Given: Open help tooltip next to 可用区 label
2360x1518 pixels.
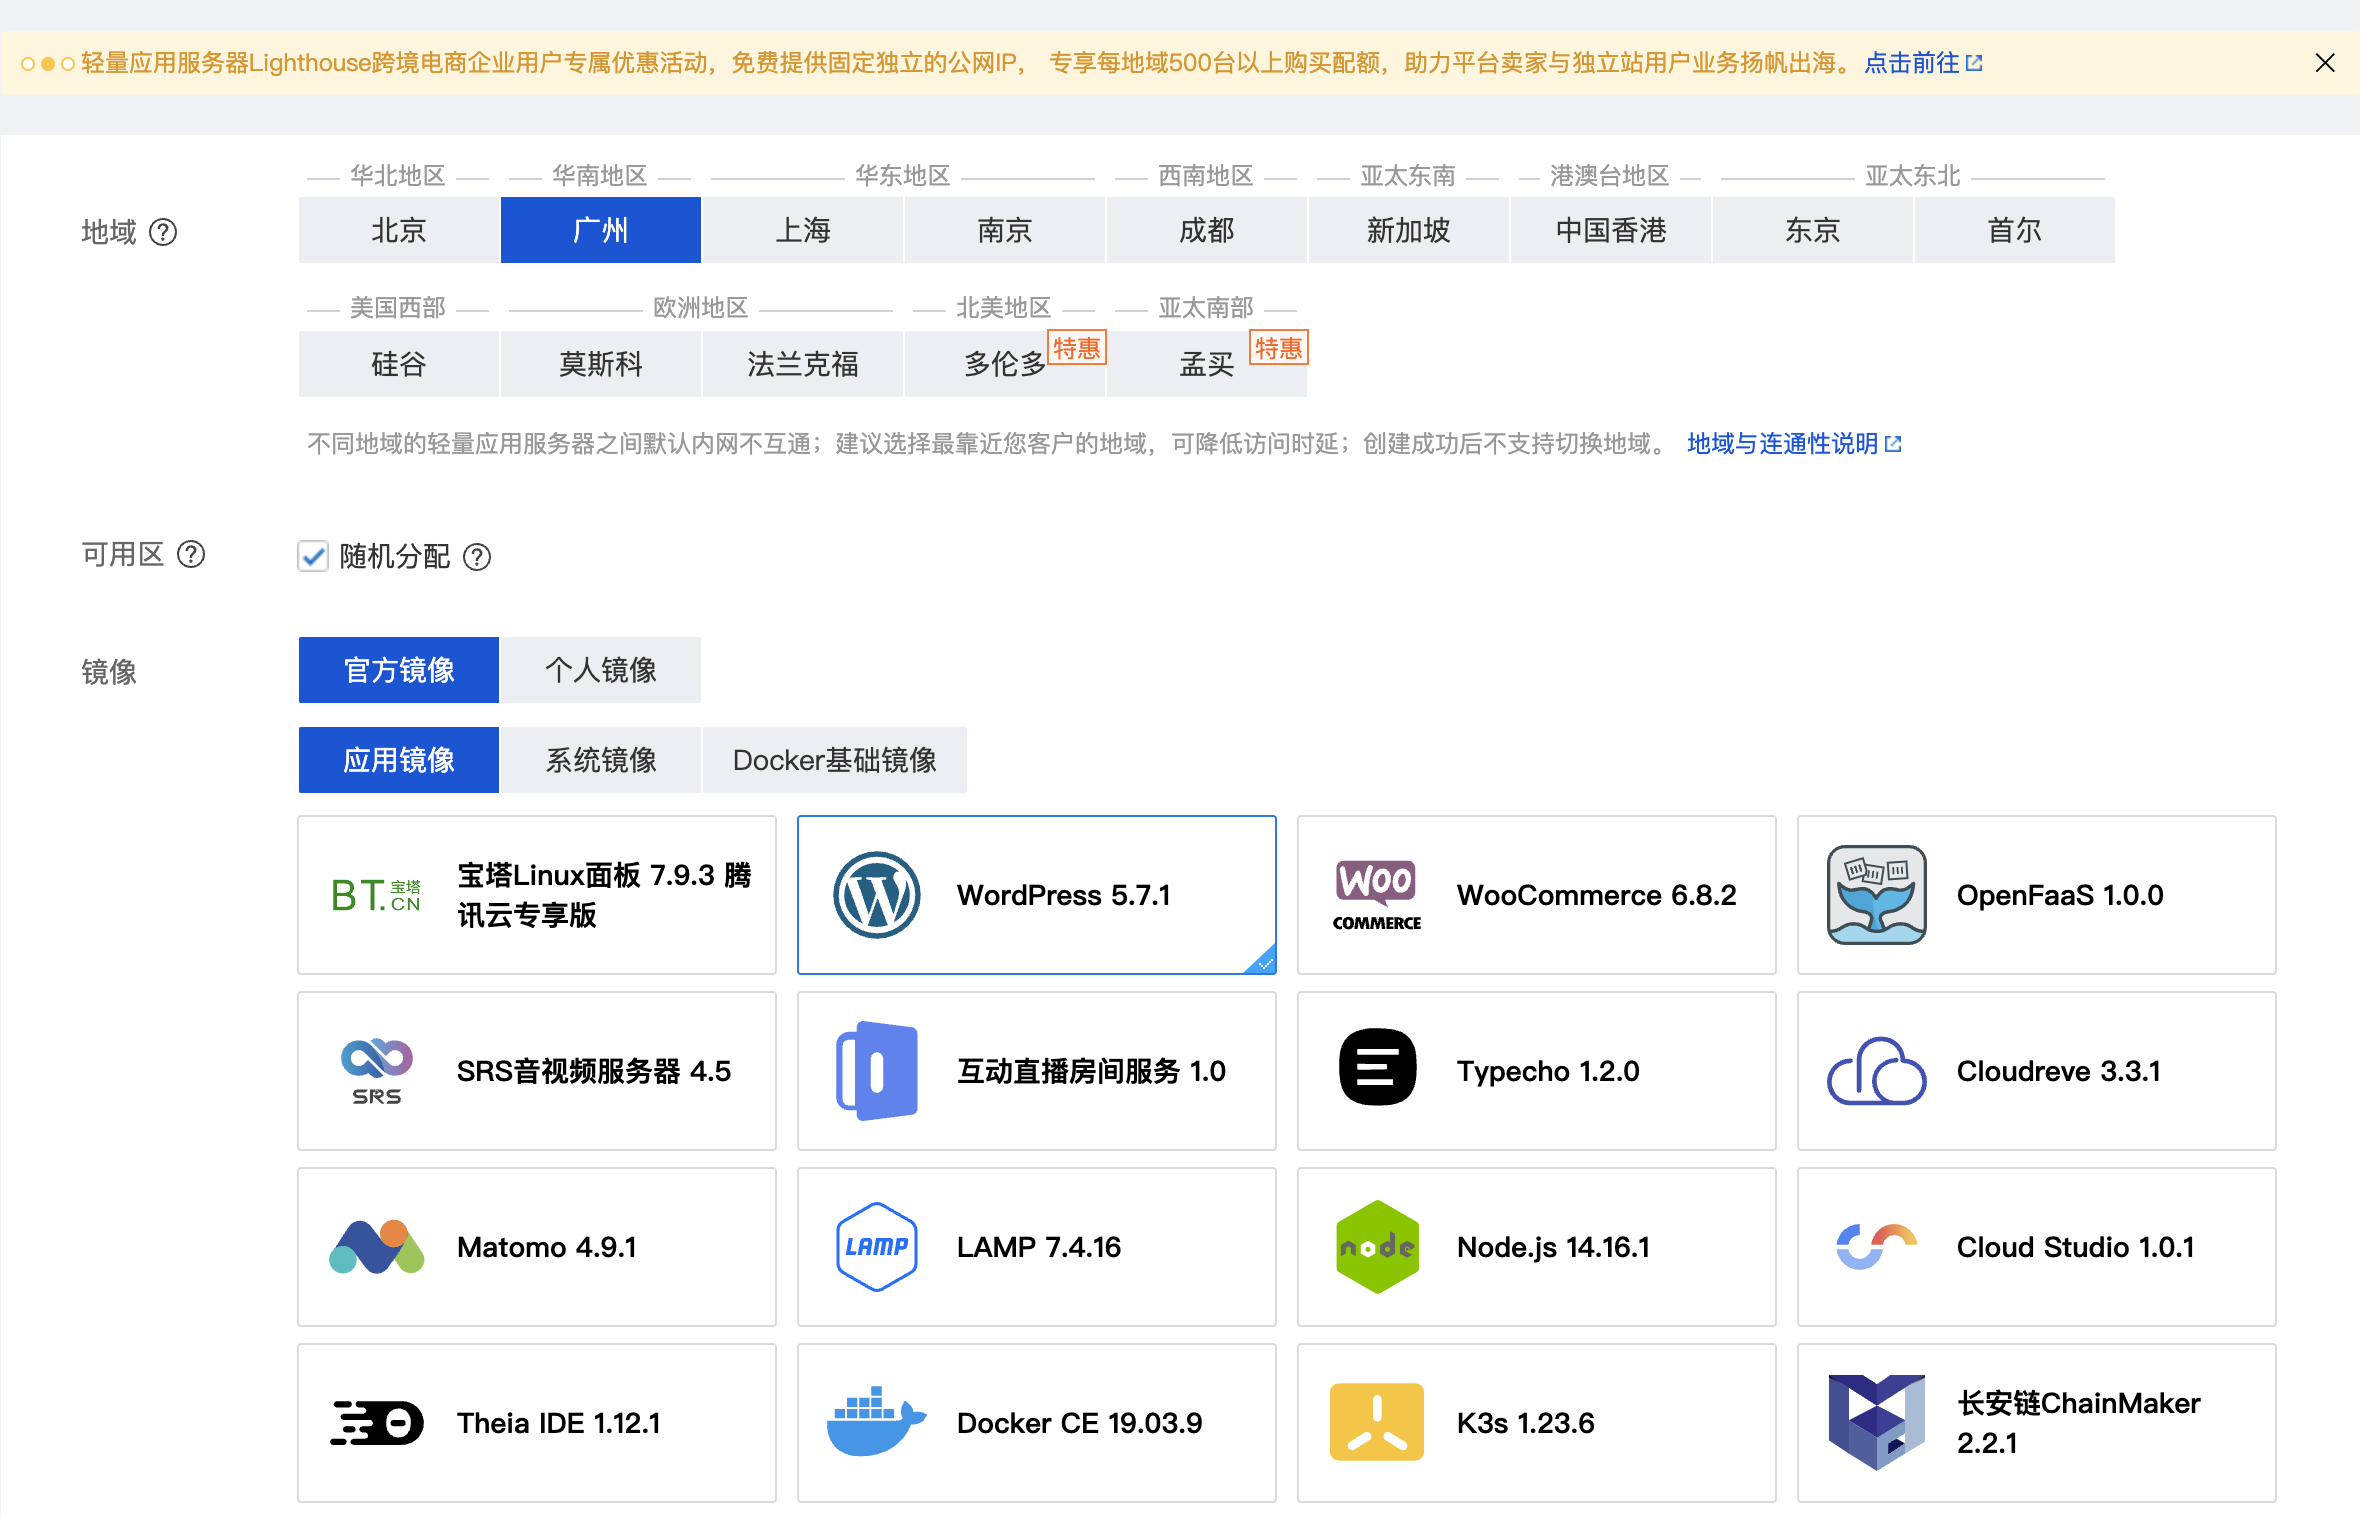Looking at the screenshot, I should [x=191, y=554].
